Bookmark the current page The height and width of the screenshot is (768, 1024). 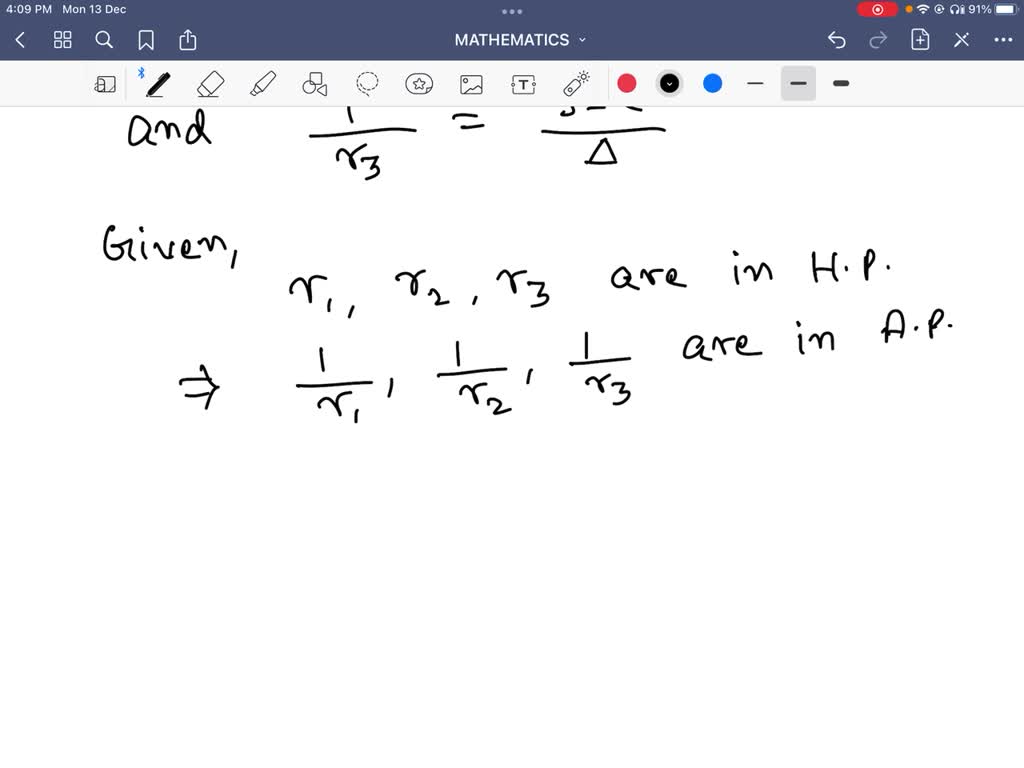(x=146, y=40)
